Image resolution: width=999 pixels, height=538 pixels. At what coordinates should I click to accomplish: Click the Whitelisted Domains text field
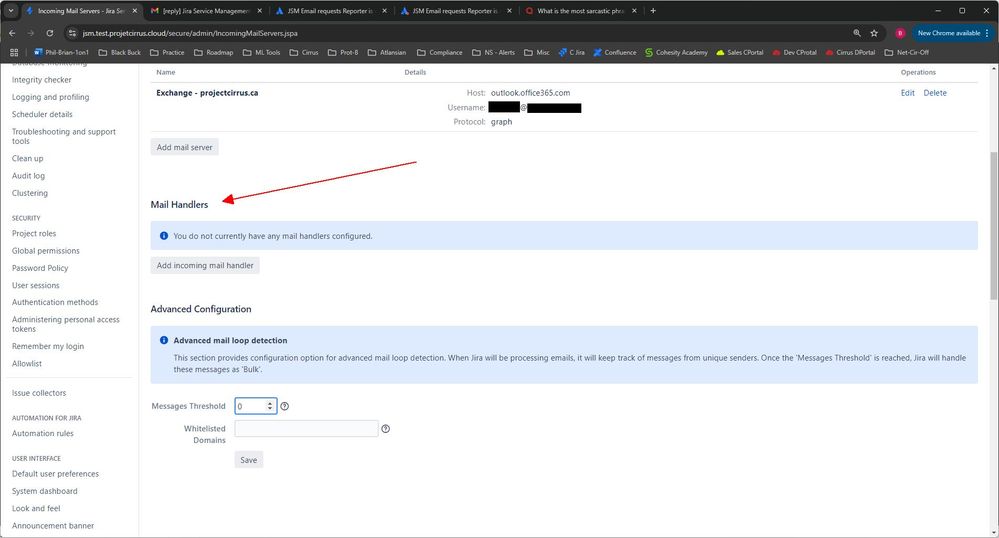click(306, 428)
